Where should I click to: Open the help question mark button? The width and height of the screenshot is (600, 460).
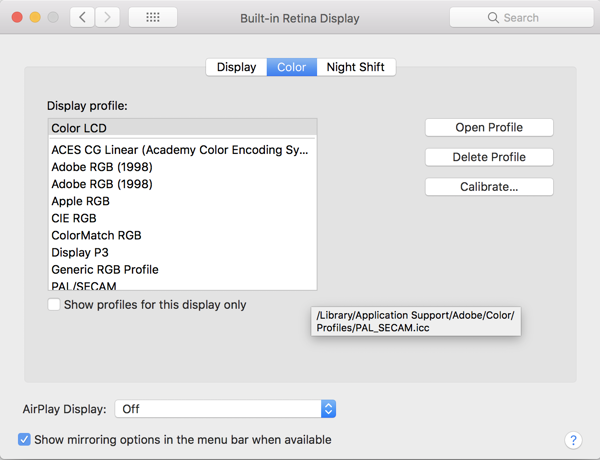[573, 440]
